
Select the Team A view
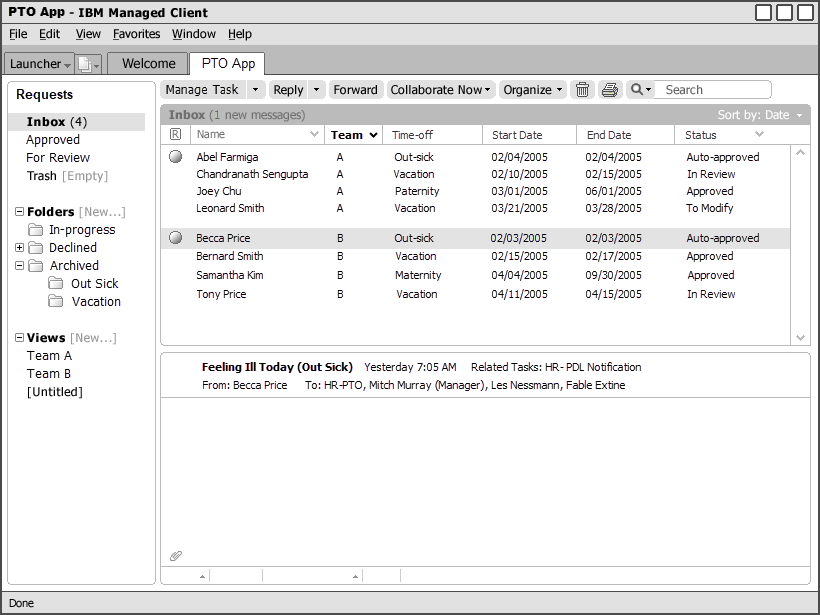(49, 356)
